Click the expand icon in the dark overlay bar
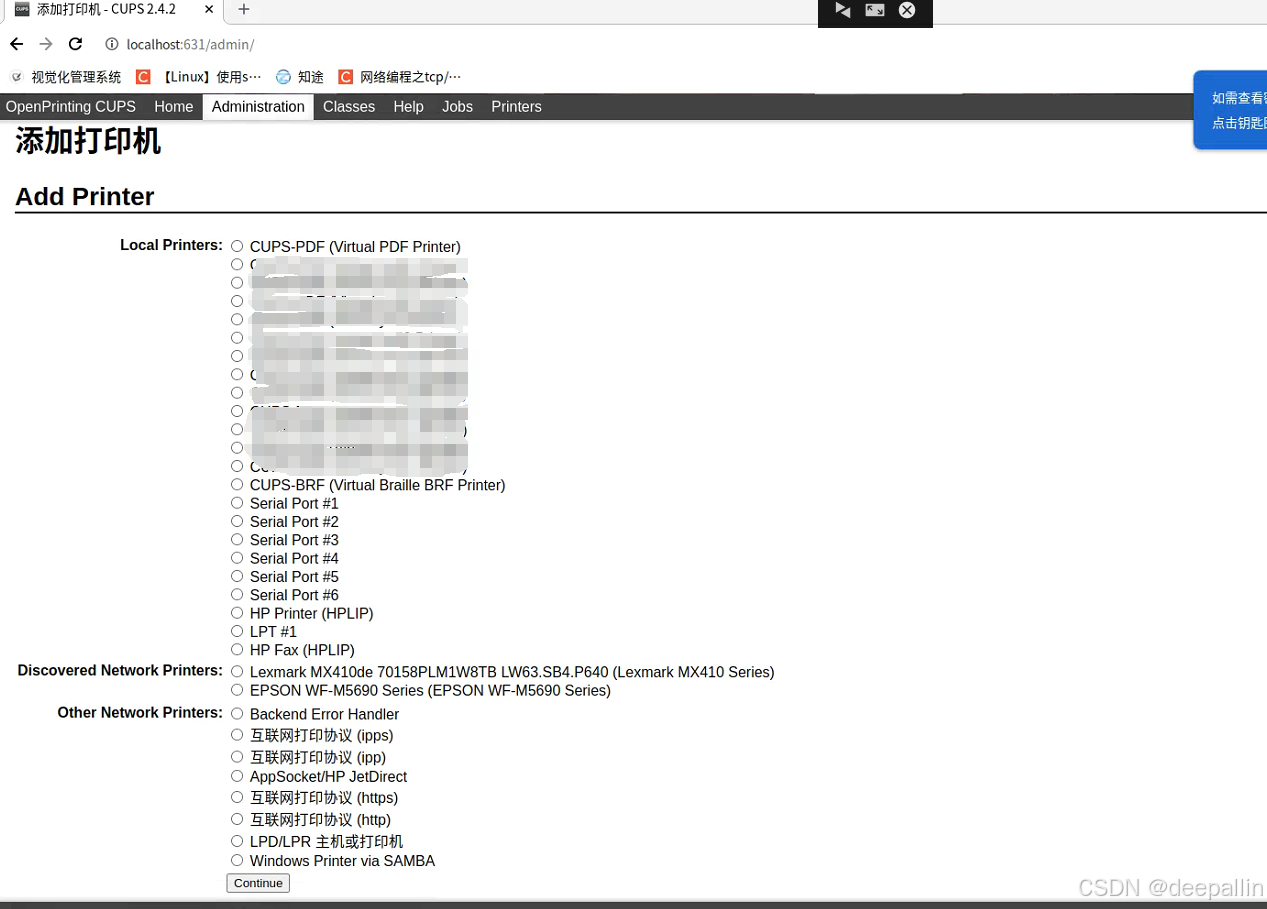Viewport: 1267px width, 909px height. click(x=875, y=10)
